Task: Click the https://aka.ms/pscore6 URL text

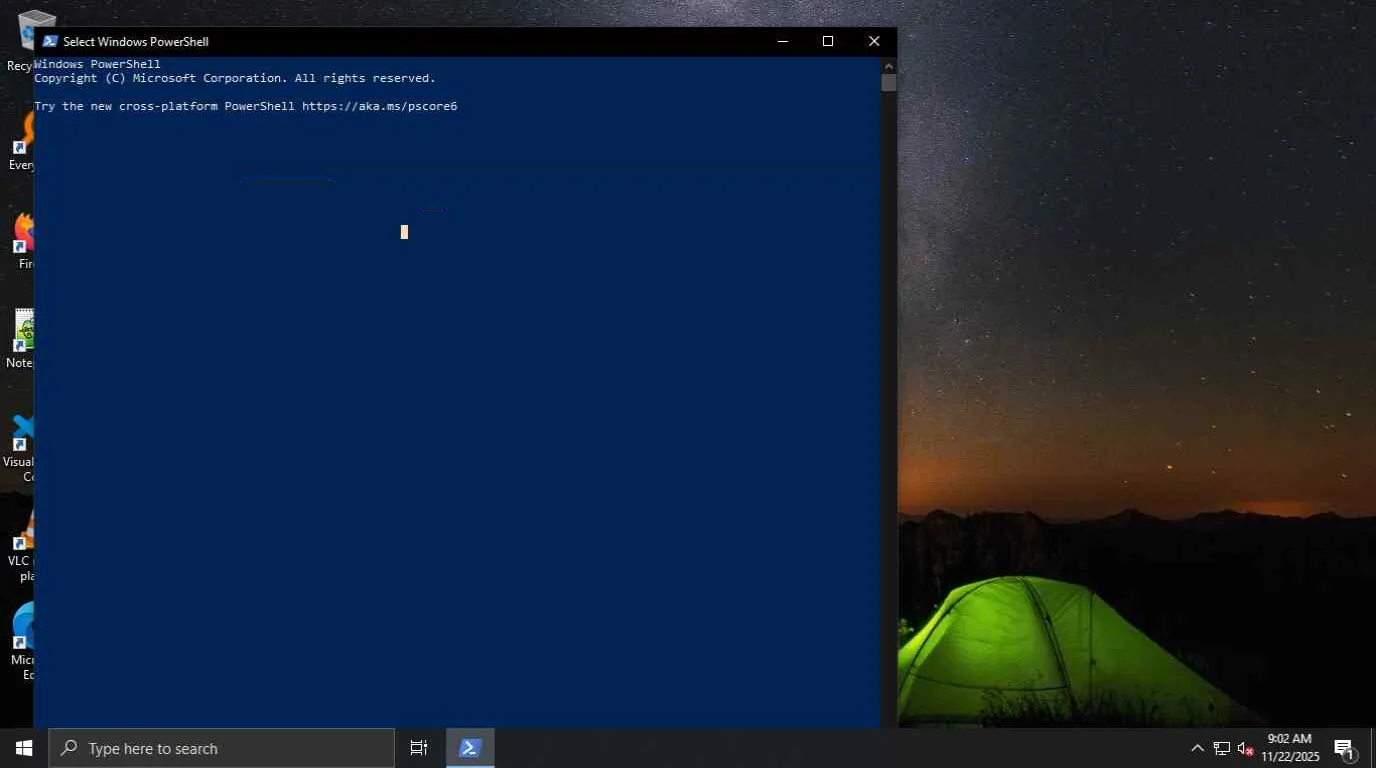Action: (380, 106)
